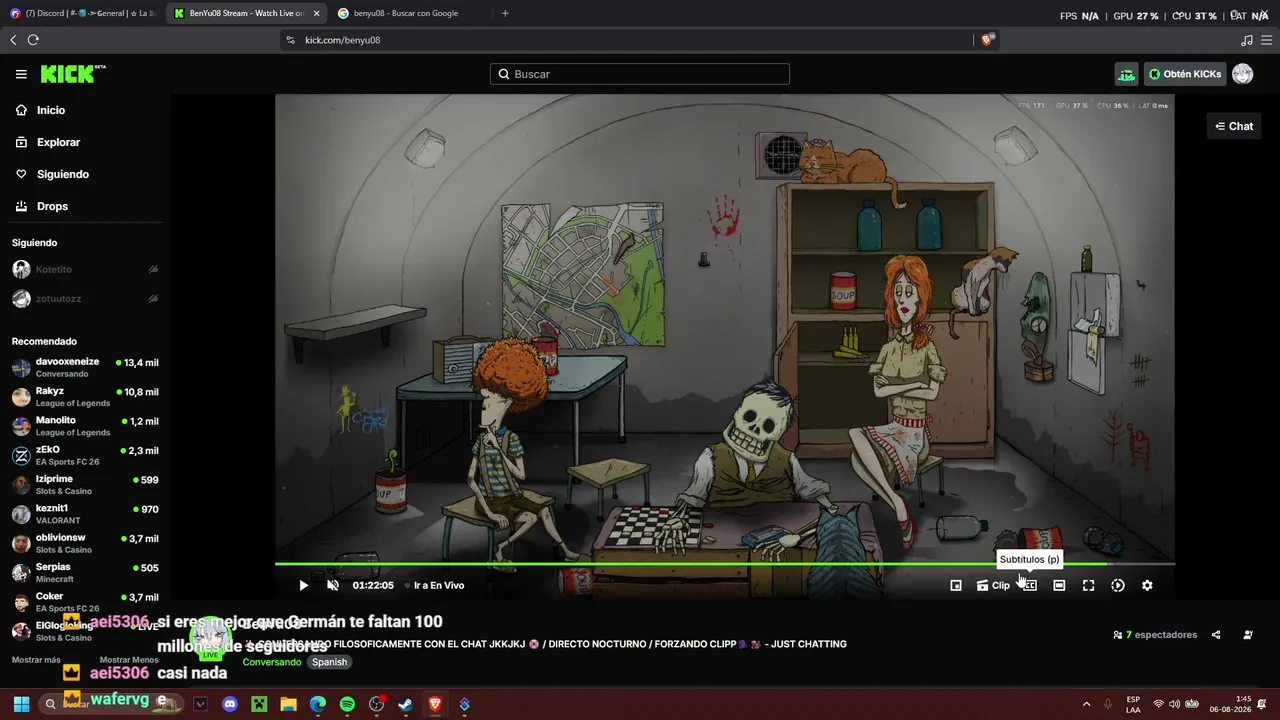Toggle notifications for followed channel Kotetito
The height and width of the screenshot is (720, 1280).
(x=153, y=270)
